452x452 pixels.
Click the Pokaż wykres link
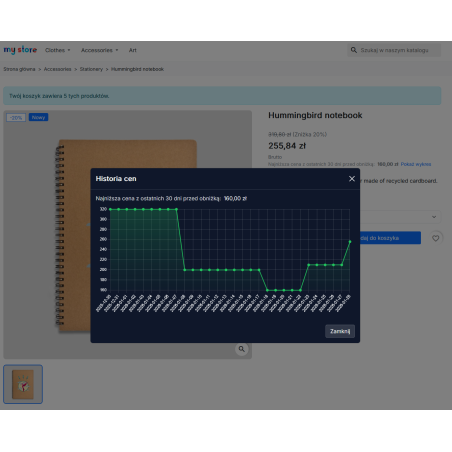pyautogui.click(x=416, y=164)
